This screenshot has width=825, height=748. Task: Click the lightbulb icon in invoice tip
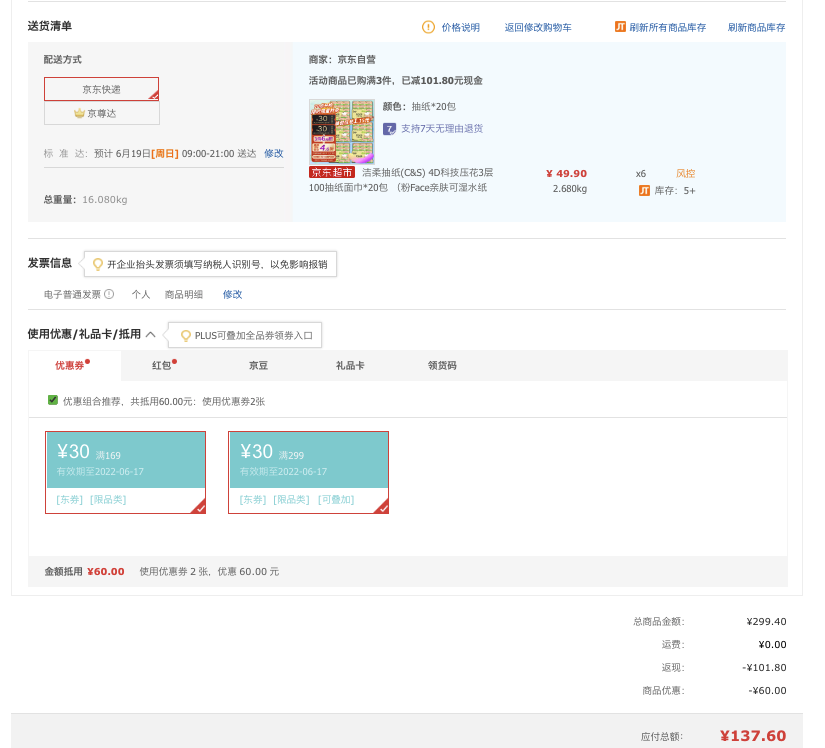[x=97, y=264]
